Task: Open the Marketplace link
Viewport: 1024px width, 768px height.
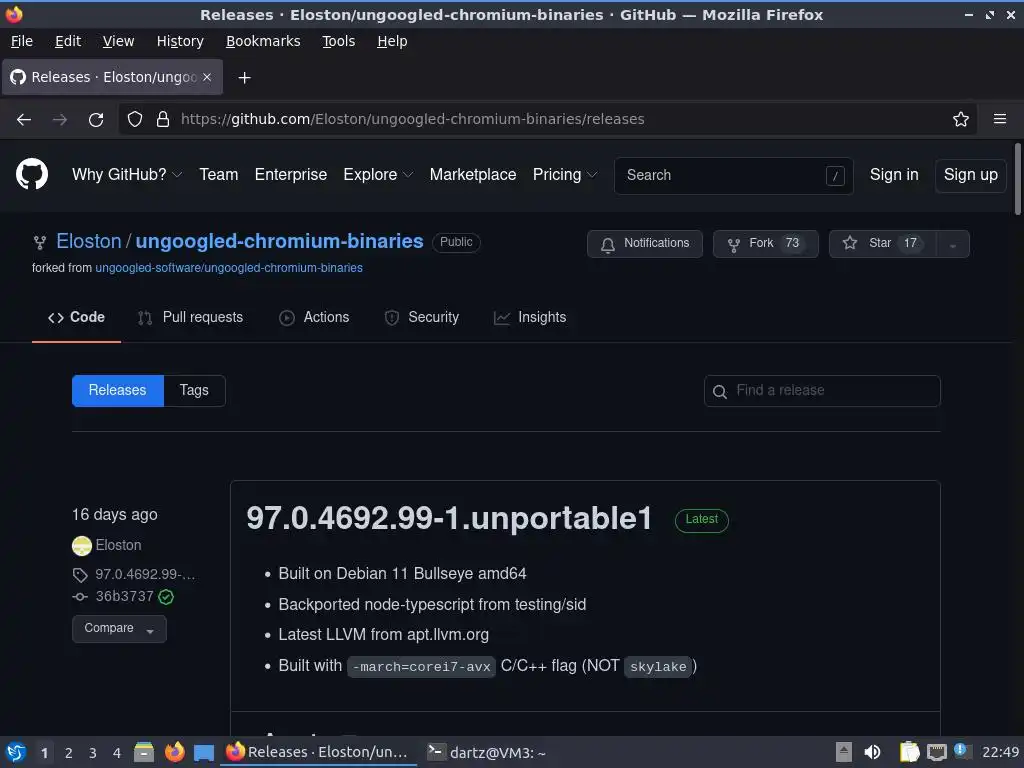Action: (x=473, y=174)
